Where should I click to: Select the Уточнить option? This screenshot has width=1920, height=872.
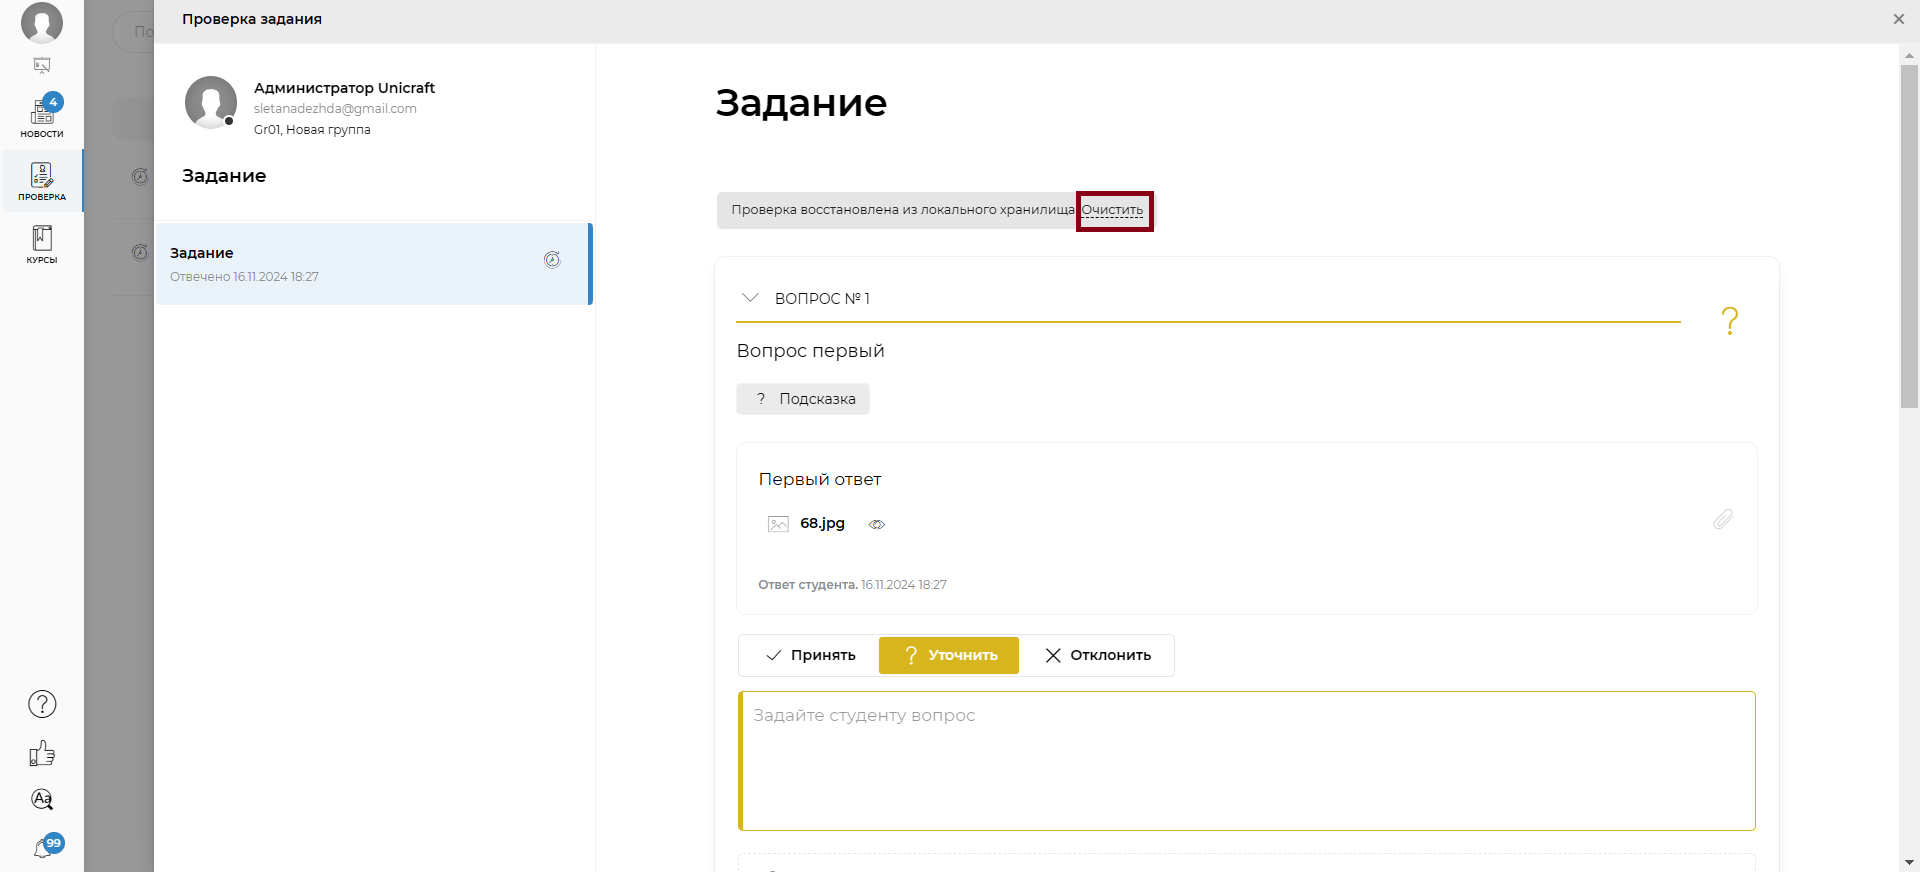click(x=949, y=655)
